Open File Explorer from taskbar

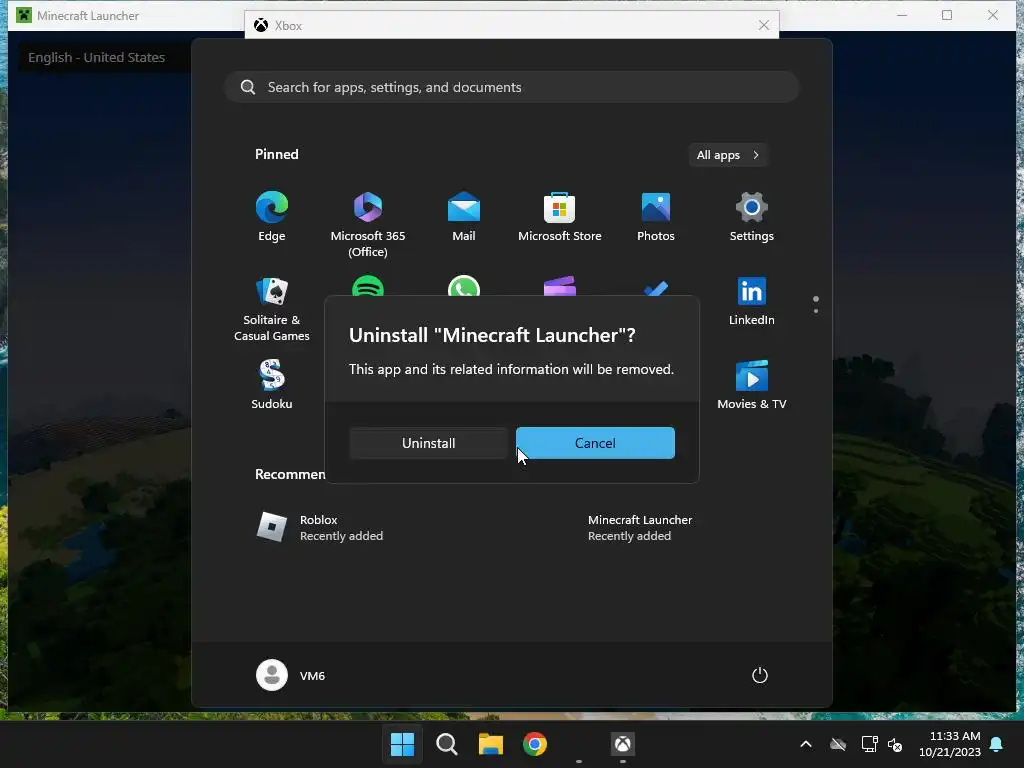[x=490, y=744]
